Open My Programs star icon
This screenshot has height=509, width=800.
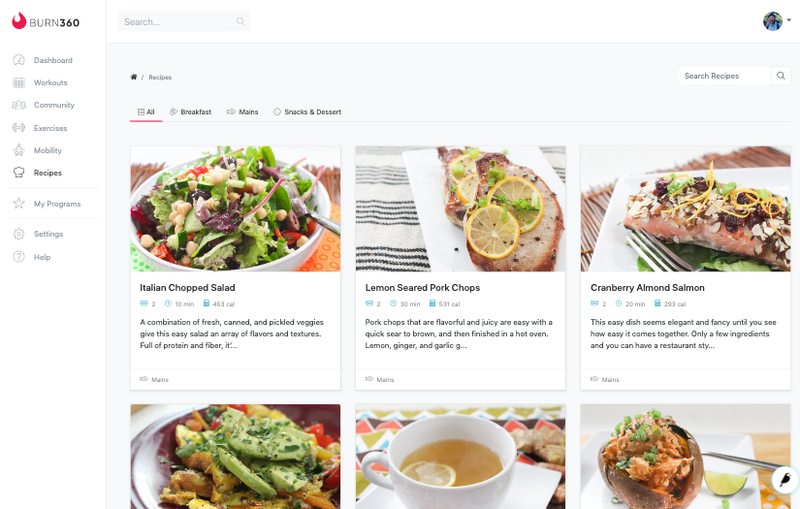[19, 203]
